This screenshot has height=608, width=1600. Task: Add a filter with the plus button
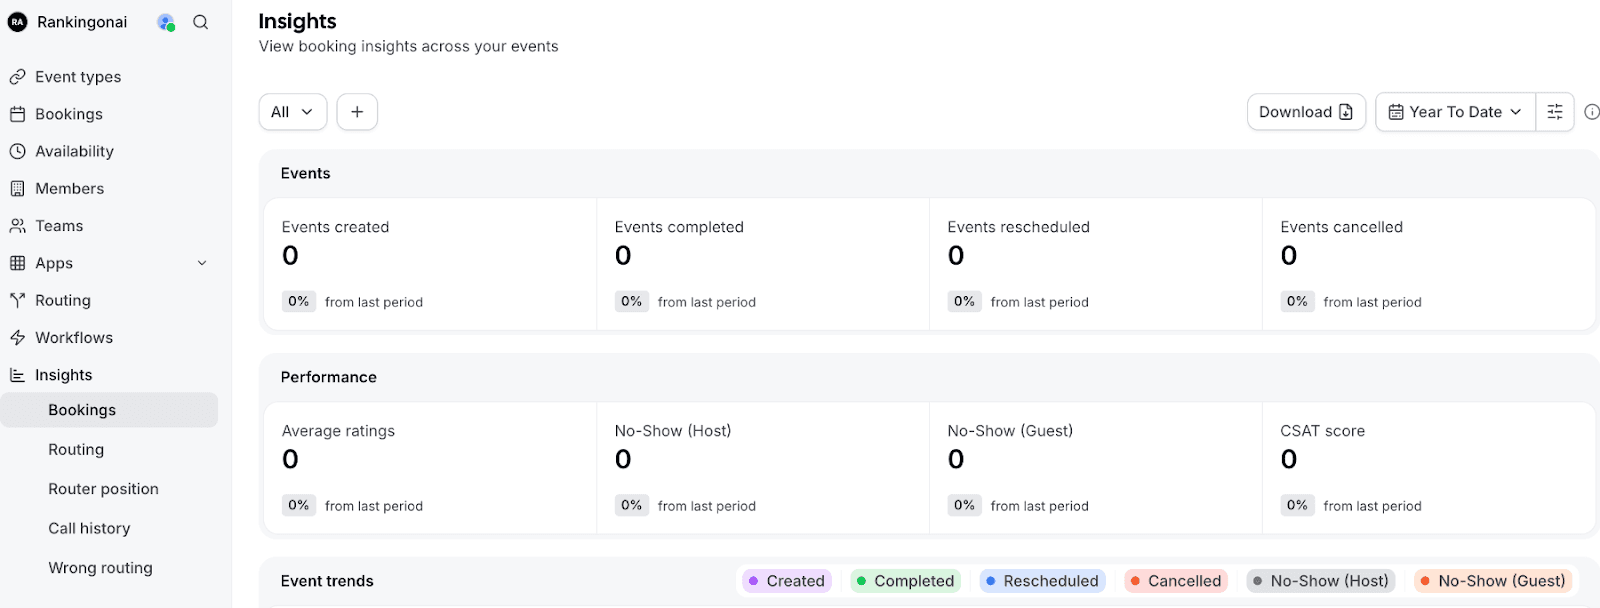pos(356,111)
